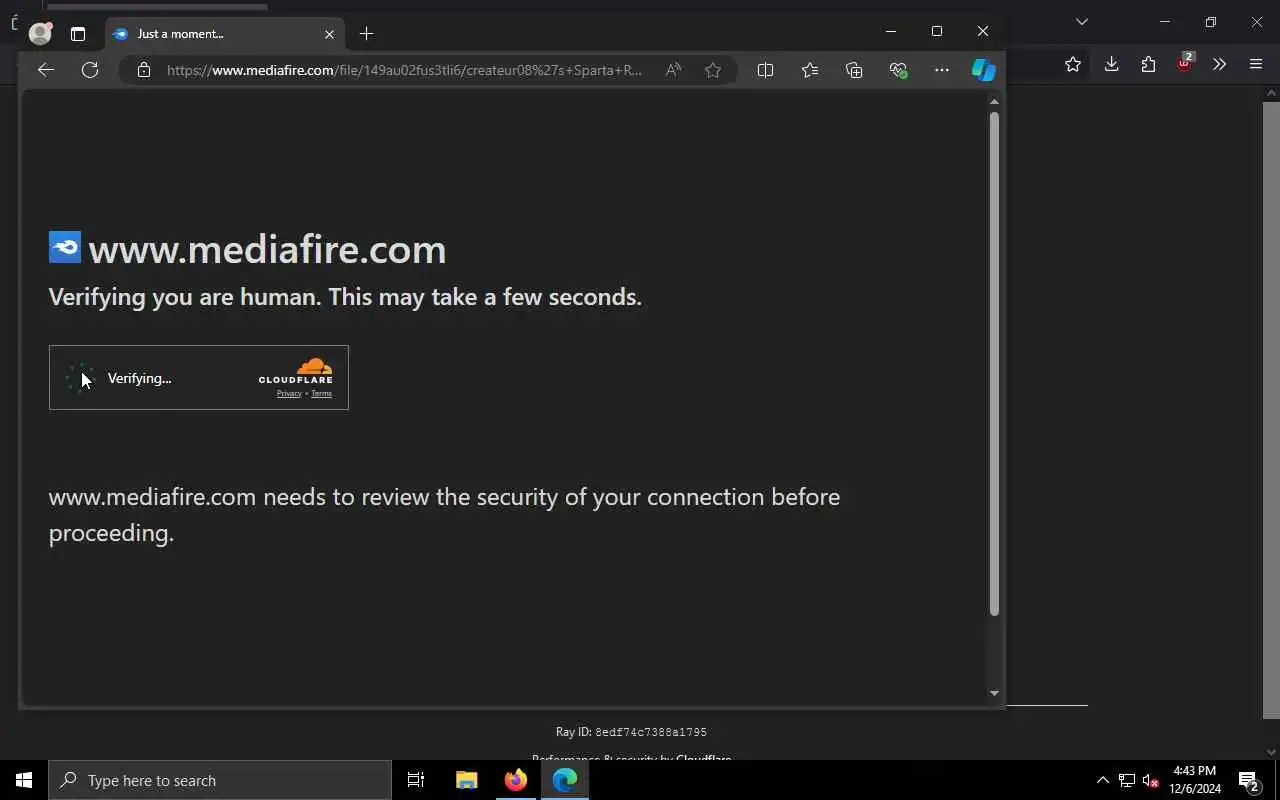Open Windows notification center

(1249, 780)
